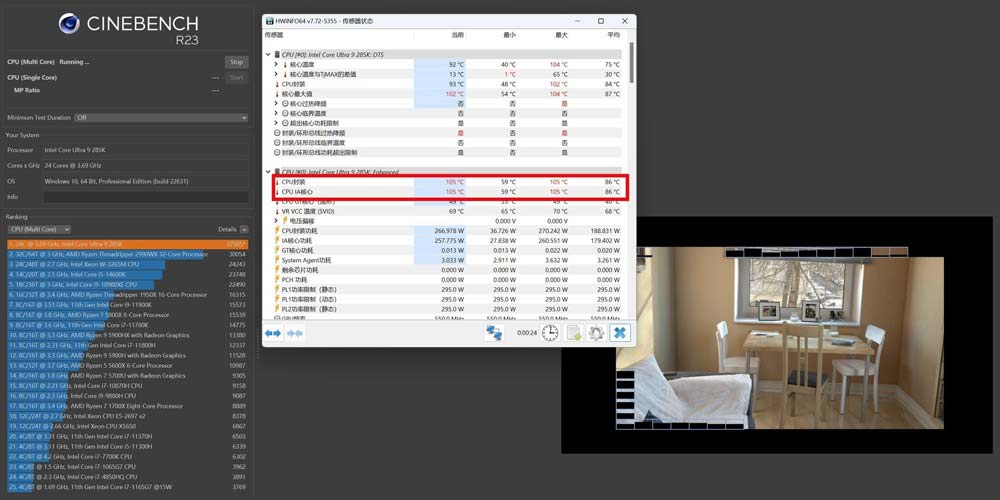Click the HWiNFO clock reset timer icon
The image size is (1000, 500).
pyautogui.click(x=551, y=332)
